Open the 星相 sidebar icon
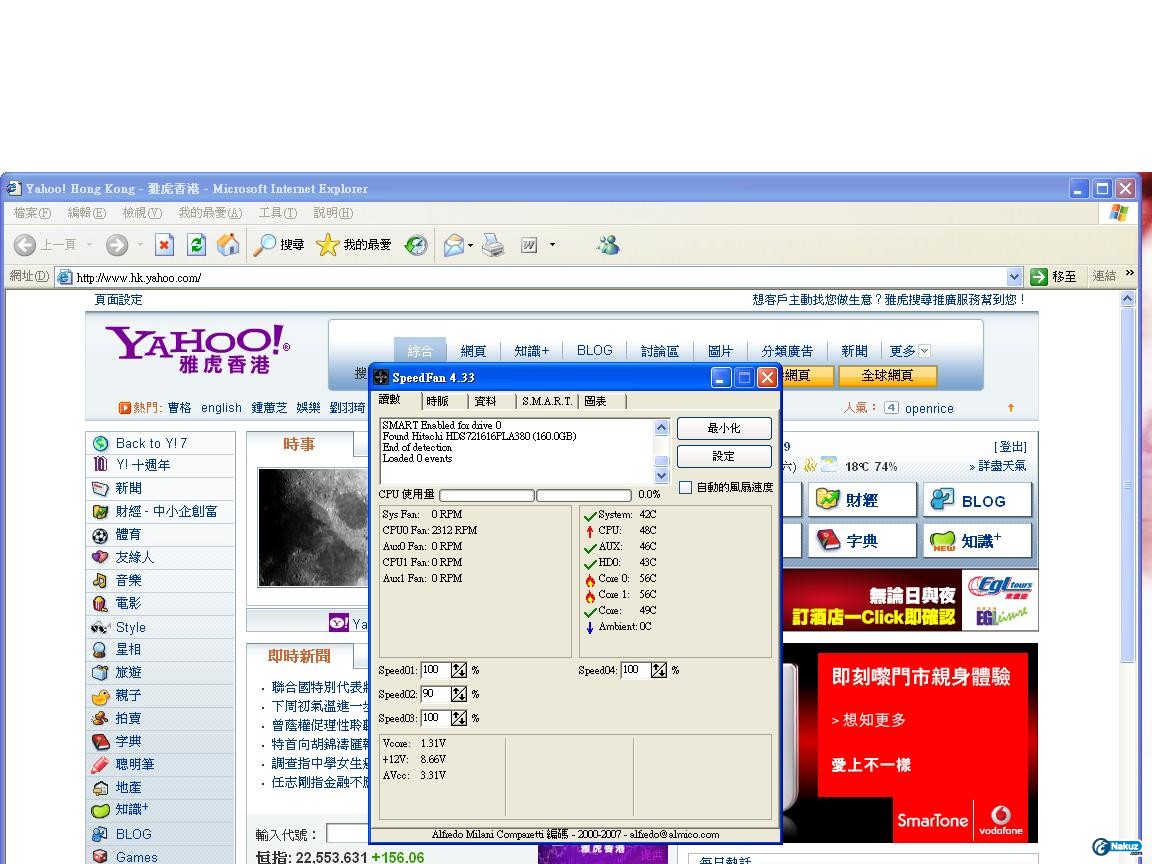The height and width of the screenshot is (864, 1152). [100, 649]
